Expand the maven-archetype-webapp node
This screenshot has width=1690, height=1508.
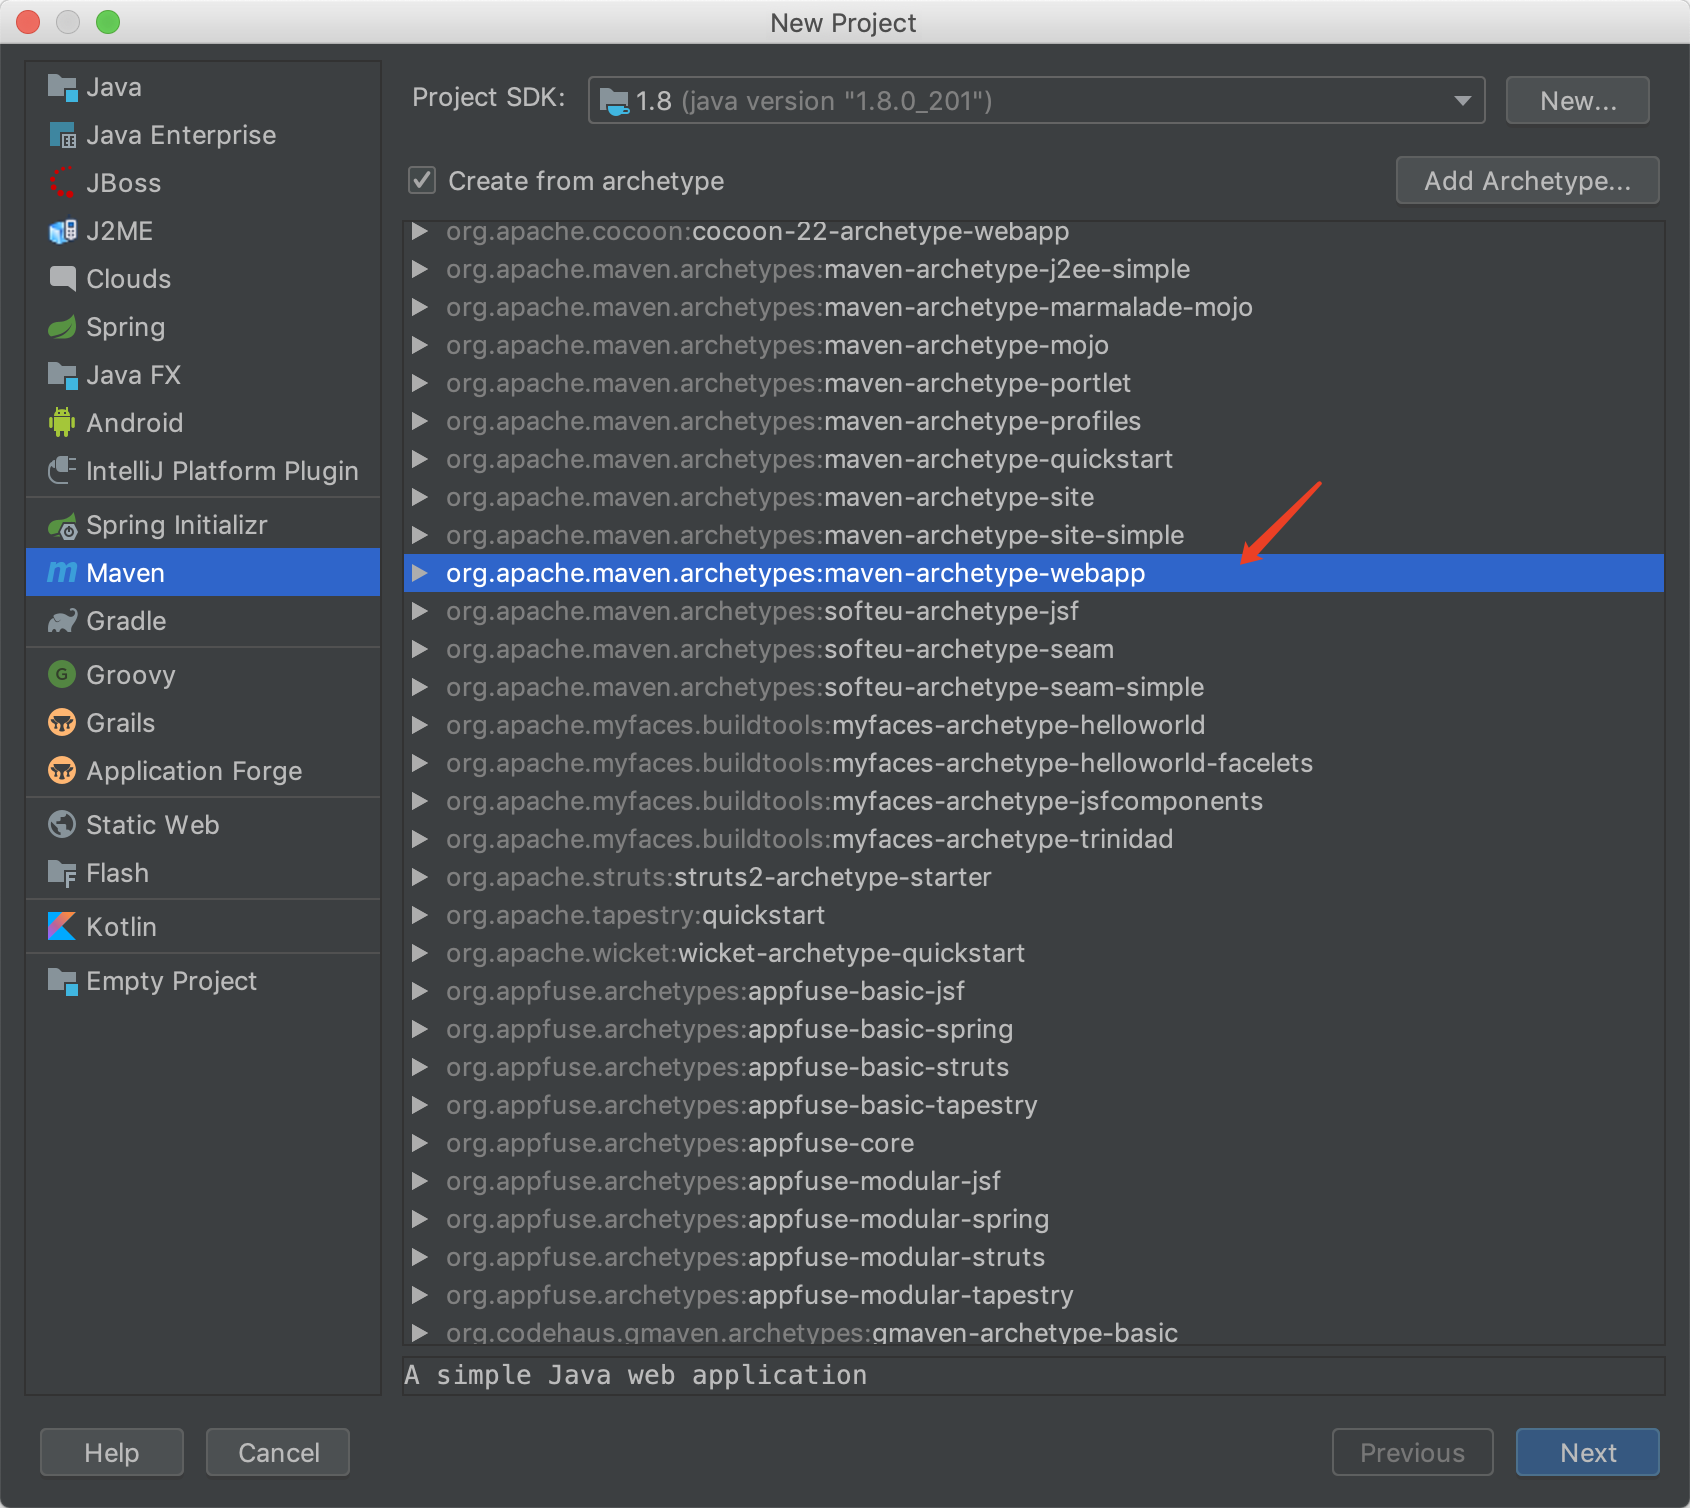[x=420, y=573]
